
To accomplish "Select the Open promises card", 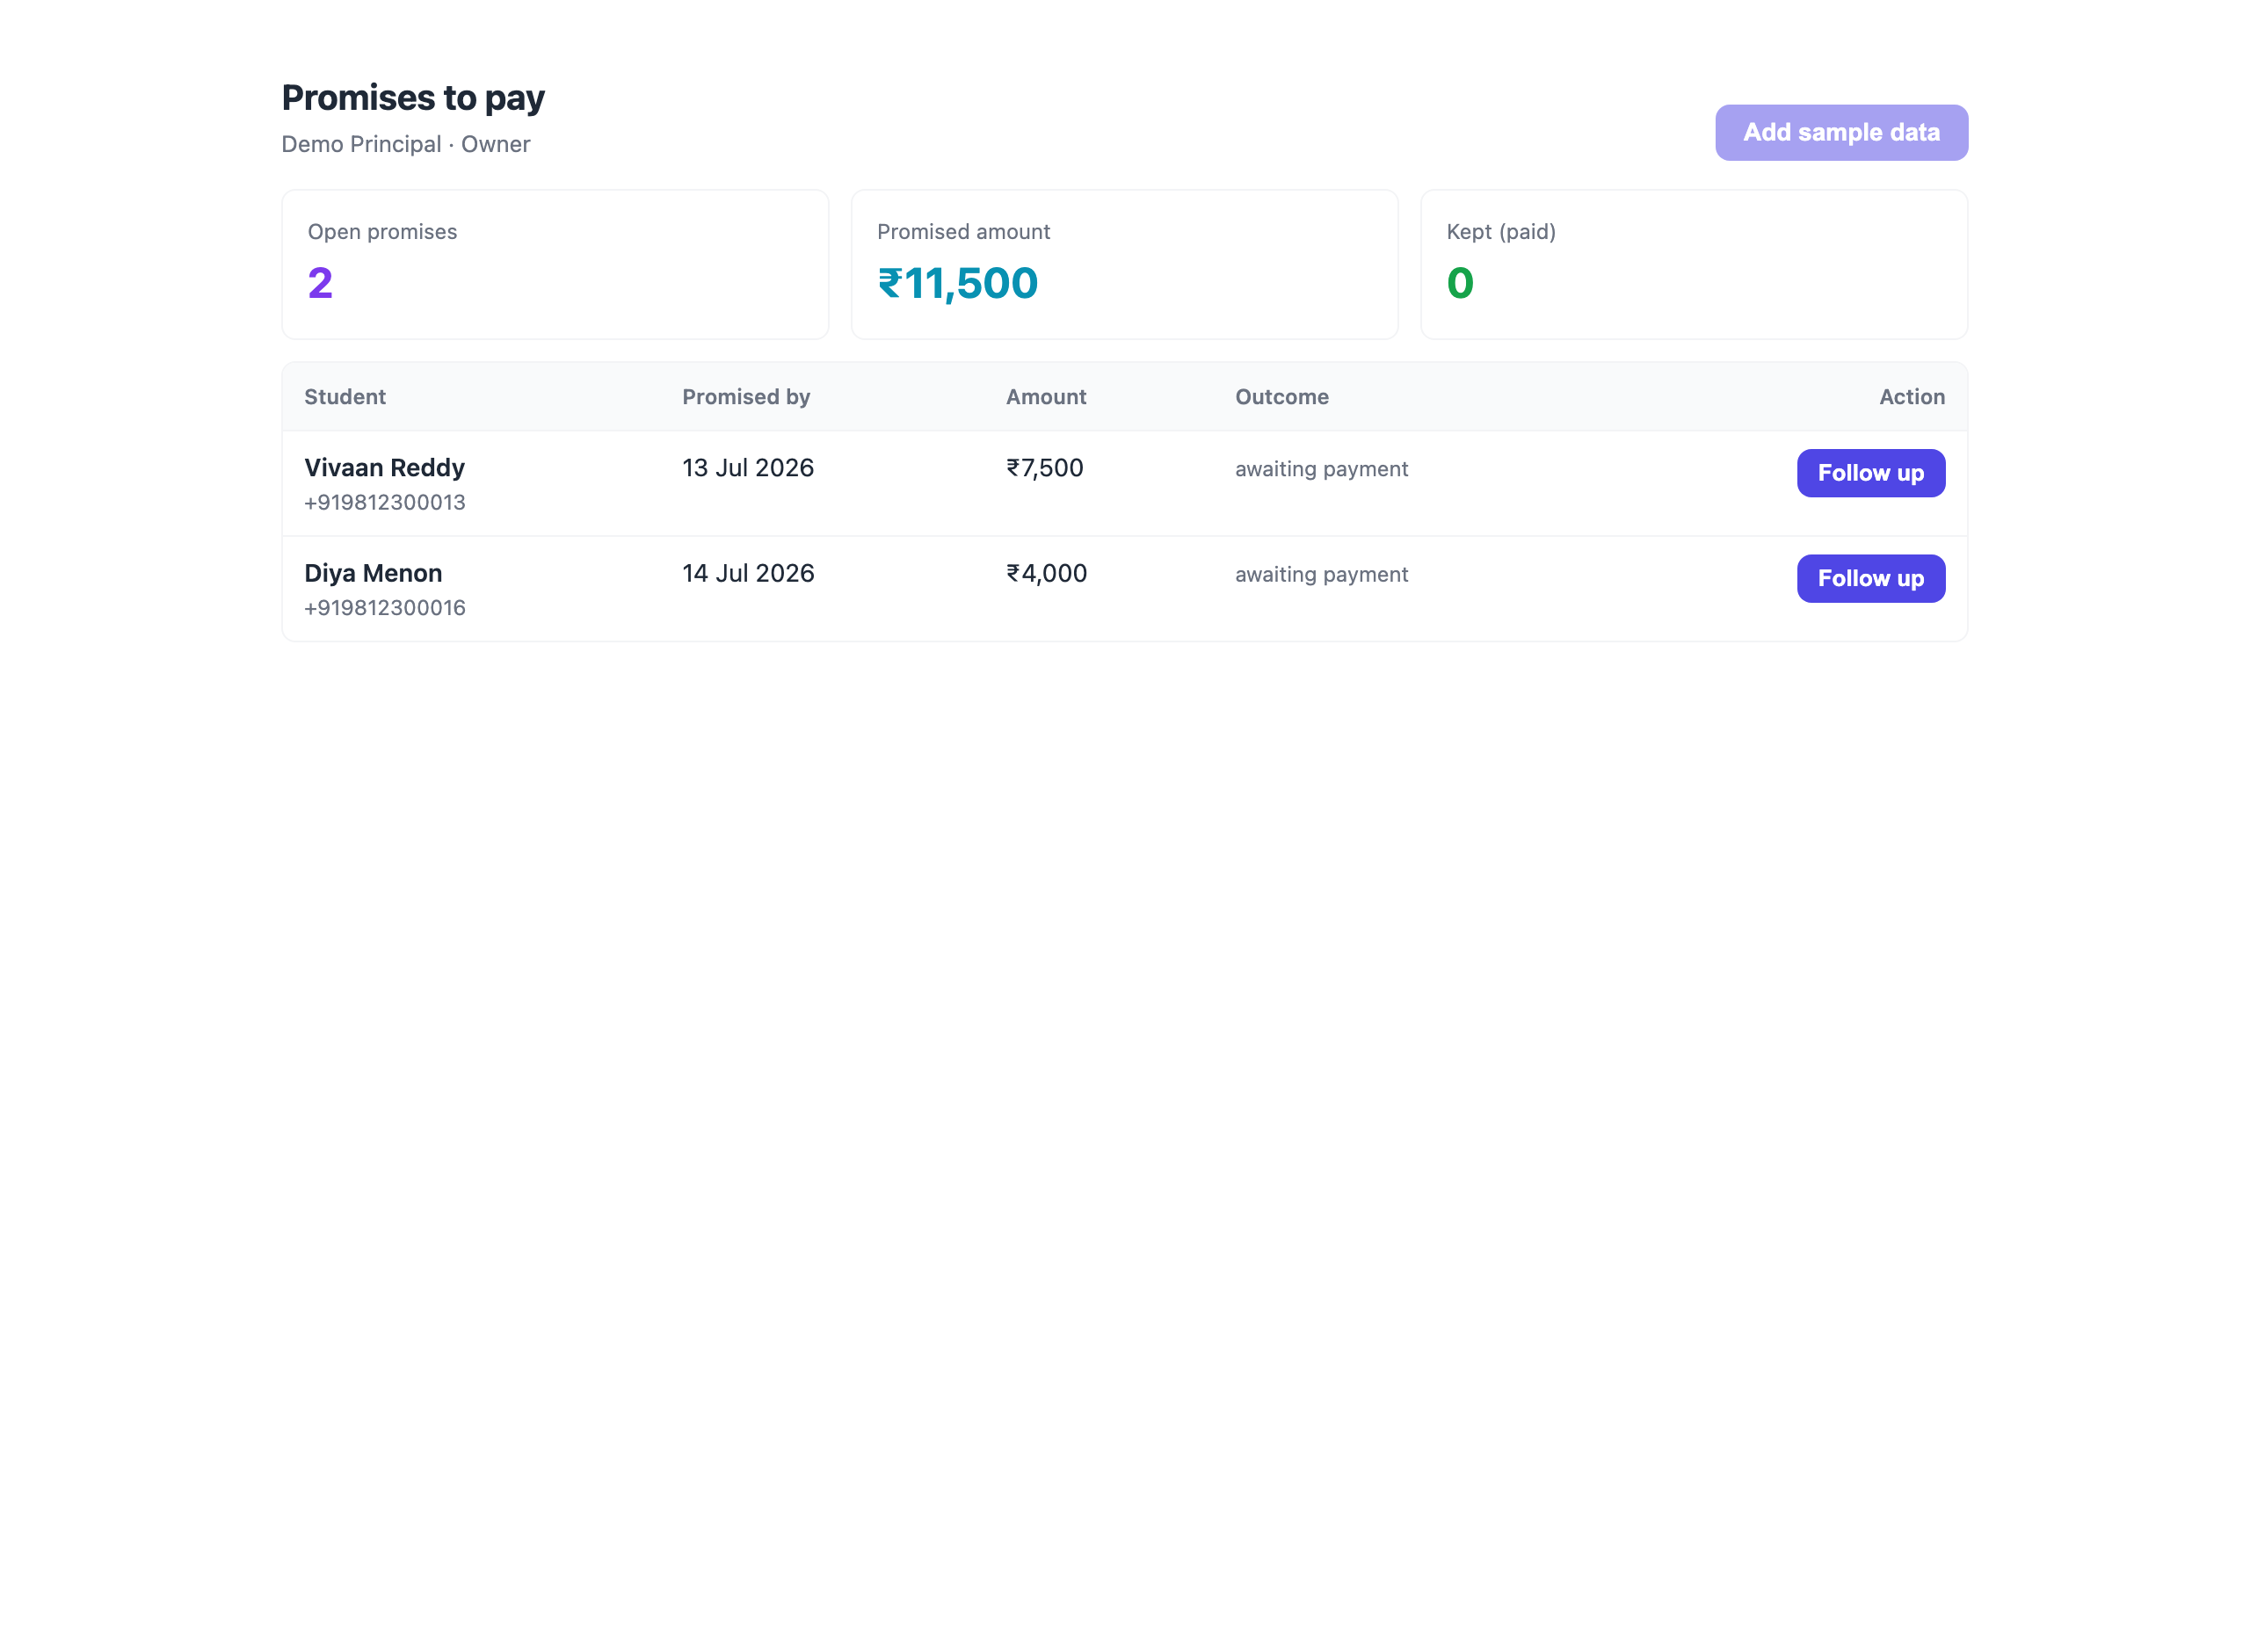I will (555, 264).
